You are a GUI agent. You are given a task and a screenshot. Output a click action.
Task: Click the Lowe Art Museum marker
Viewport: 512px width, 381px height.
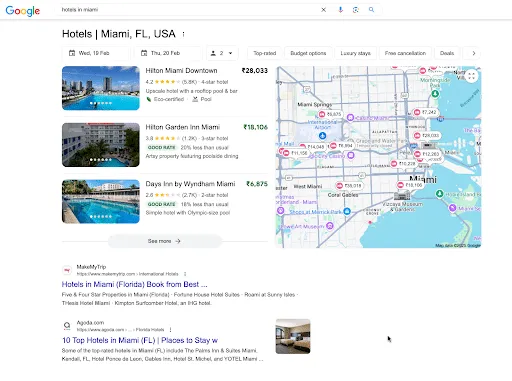click(x=330, y=226)
